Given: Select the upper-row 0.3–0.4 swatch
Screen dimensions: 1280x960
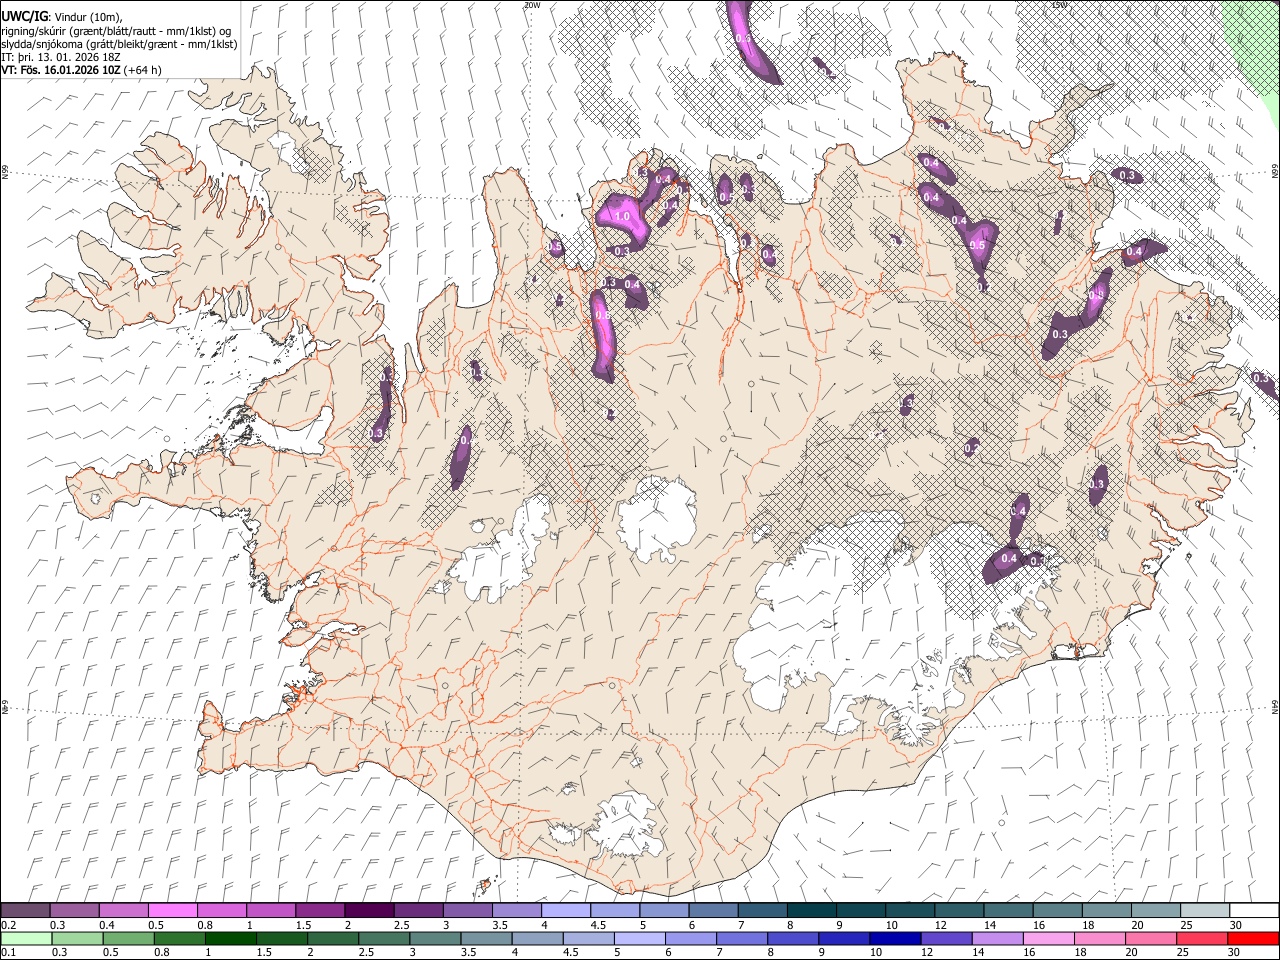Looking at the screenshot, I should click(75, 911).
